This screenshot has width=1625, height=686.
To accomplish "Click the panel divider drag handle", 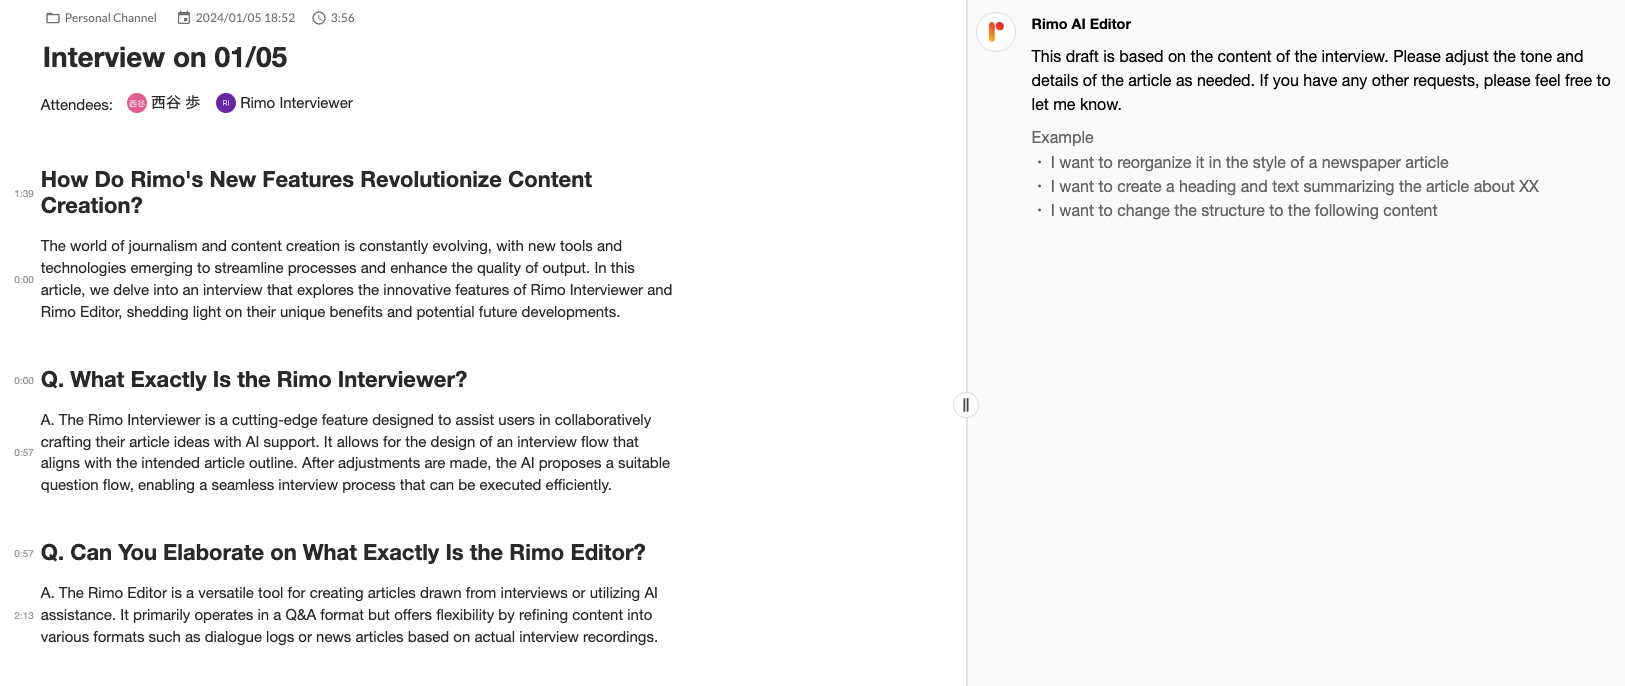I will (x=965, y=405).
